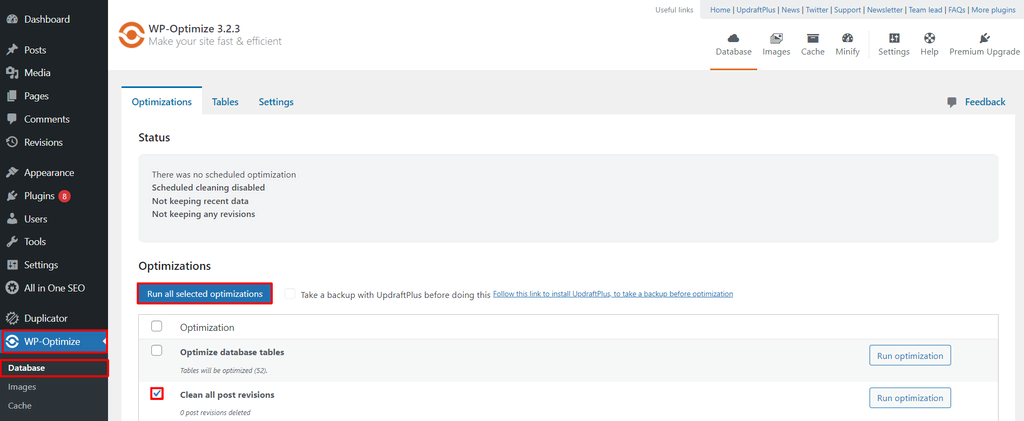Open the Minify tool icon
The image size is (1024, 421).
tap(847, 38)
